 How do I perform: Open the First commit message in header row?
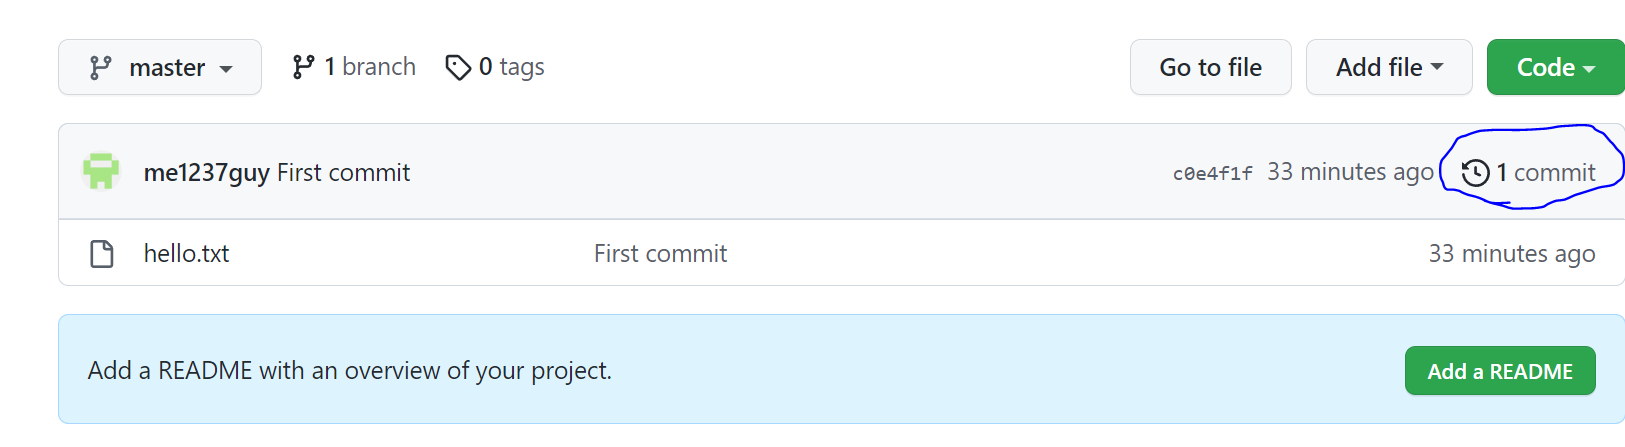[344, 173]
